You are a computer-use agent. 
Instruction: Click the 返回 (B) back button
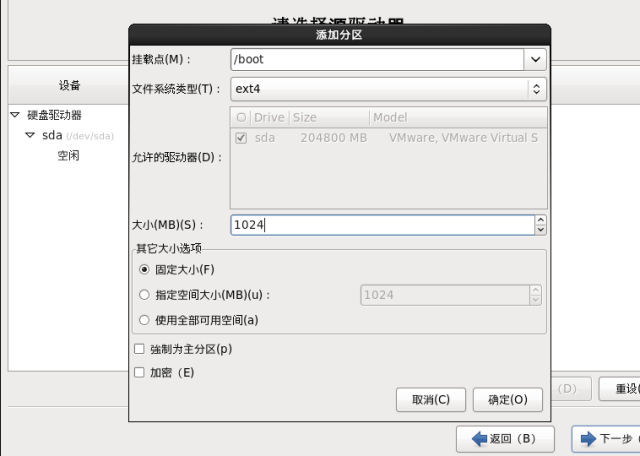click(x=505, y=439)
